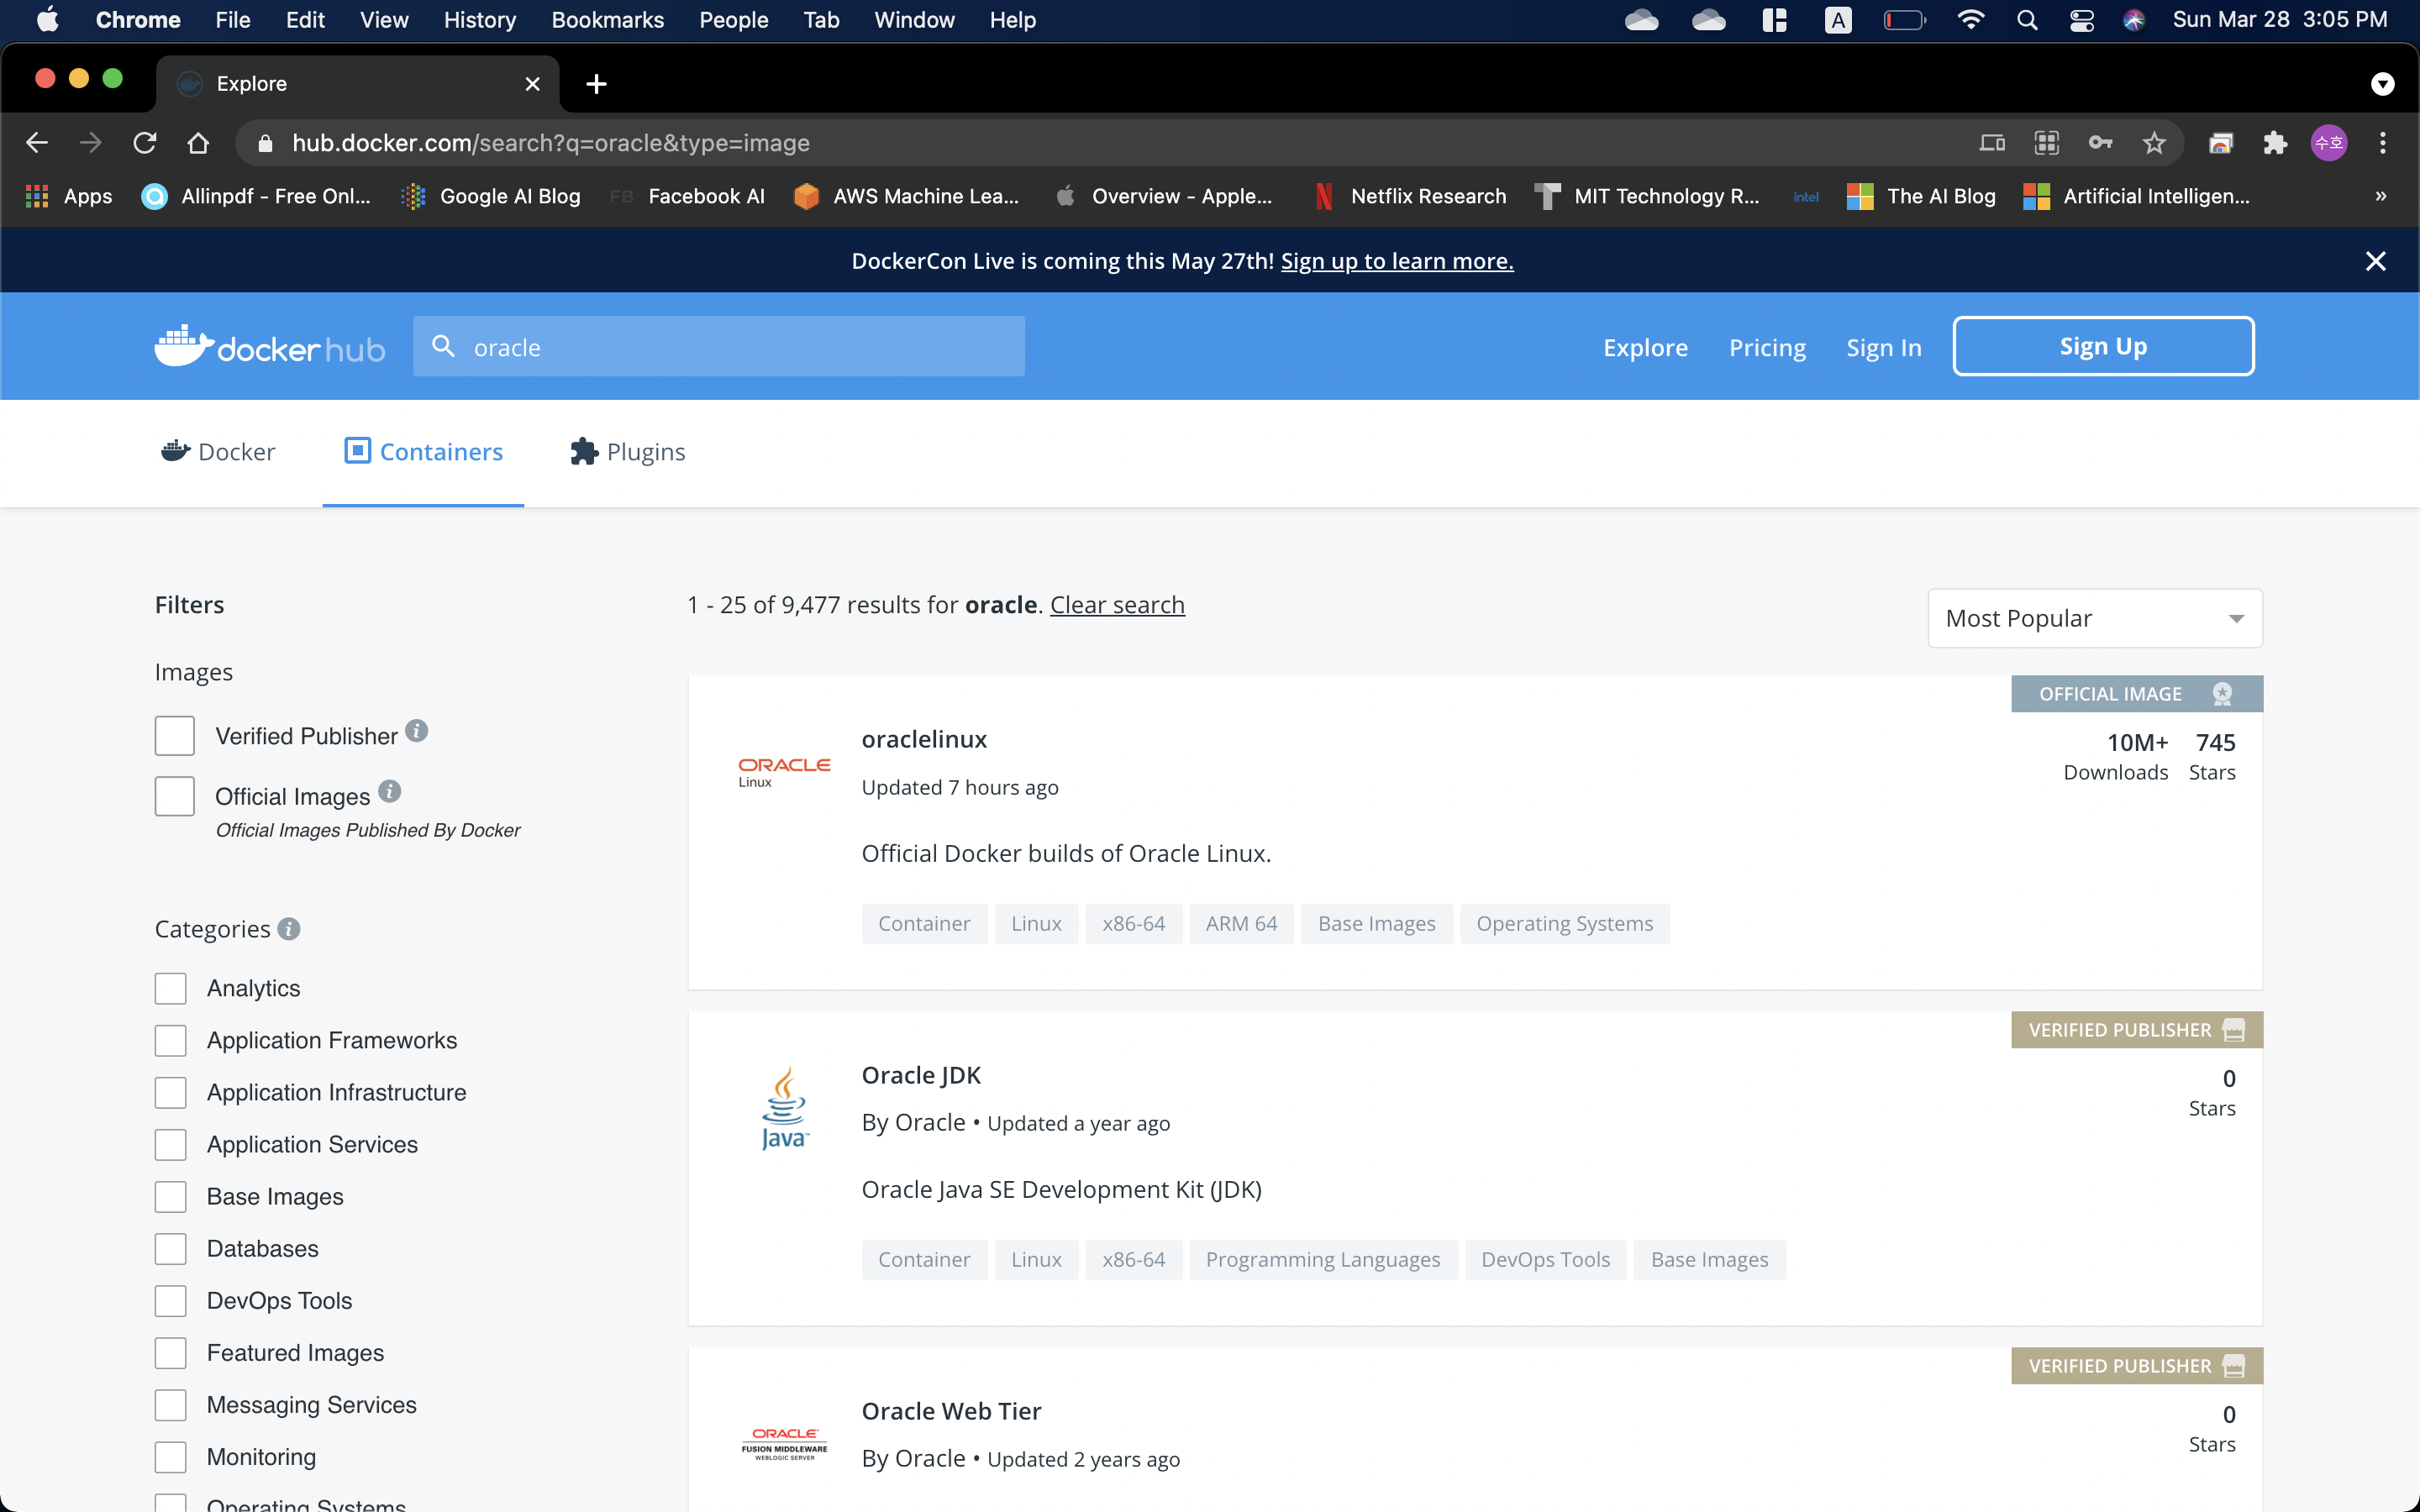Open the Siri icon in the menu bar
The height and width of the screenshot is (1512, 2420).
click(2134, 20)
